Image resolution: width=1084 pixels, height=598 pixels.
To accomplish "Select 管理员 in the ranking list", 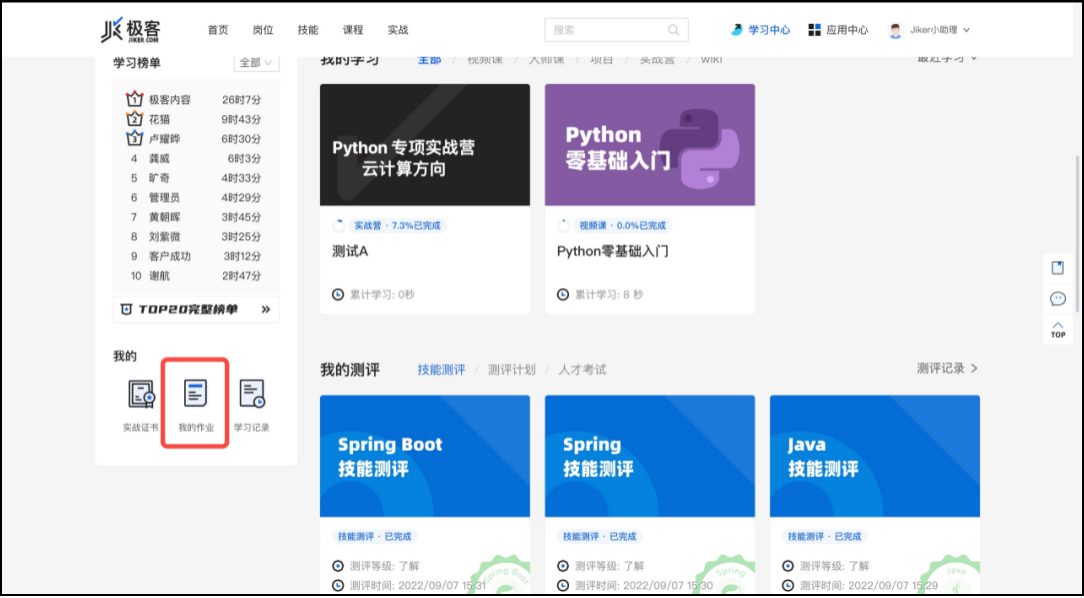I will pos(165,197).
